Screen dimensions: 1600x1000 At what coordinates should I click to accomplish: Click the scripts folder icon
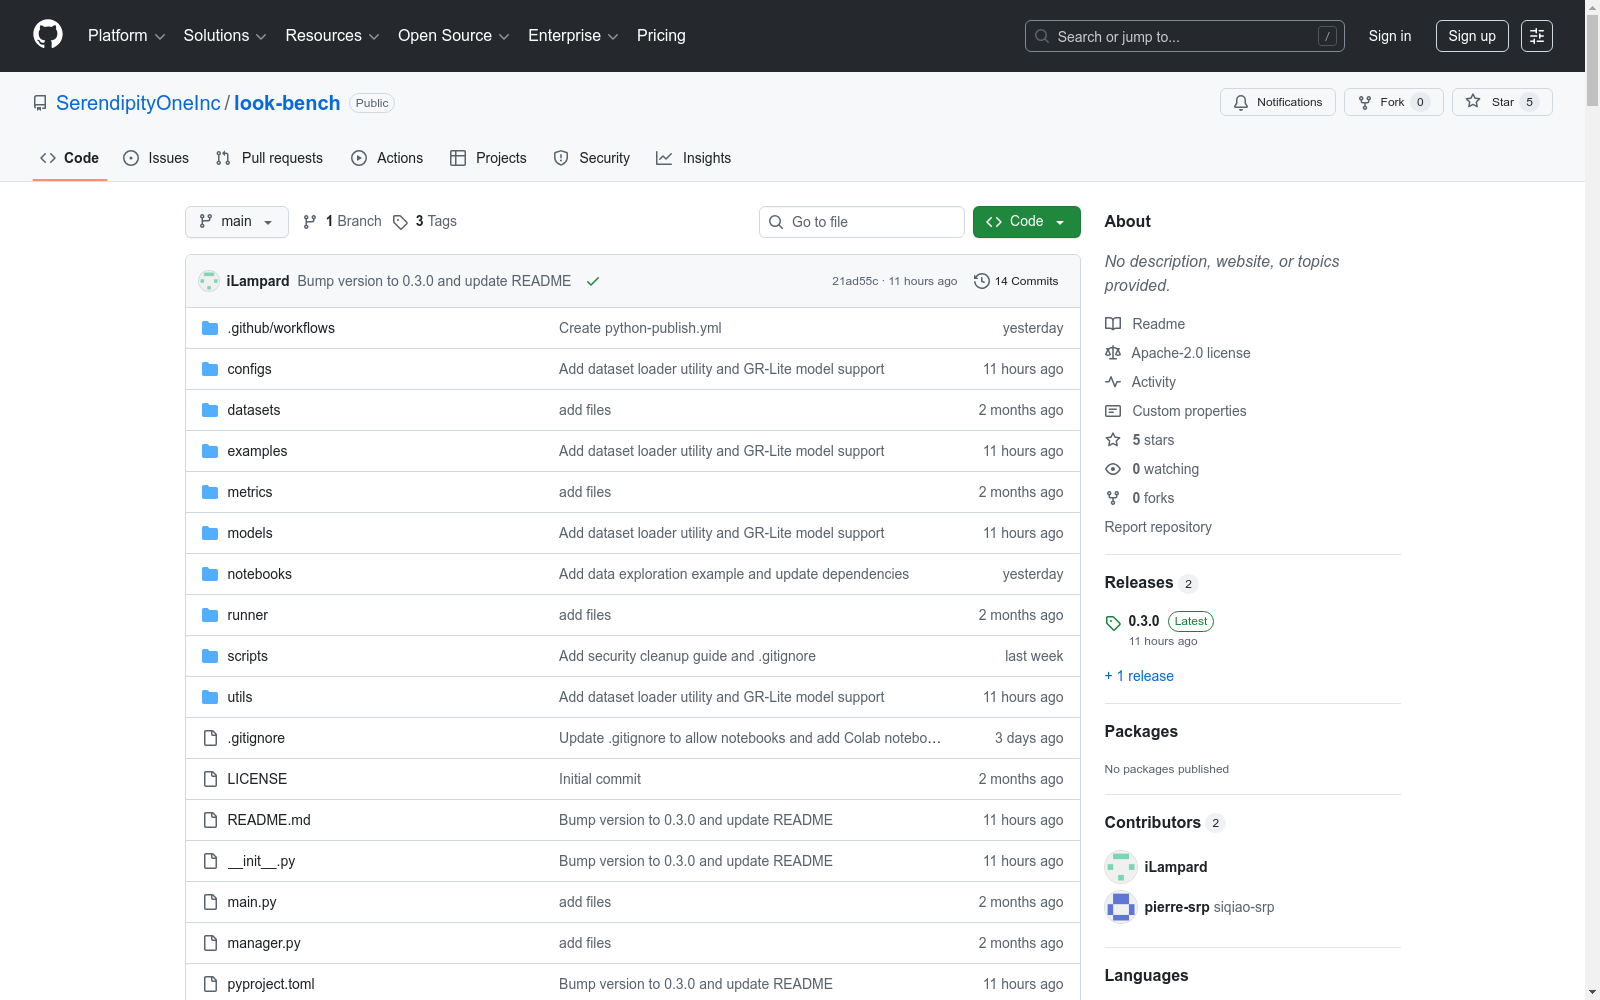coord(210,656)
